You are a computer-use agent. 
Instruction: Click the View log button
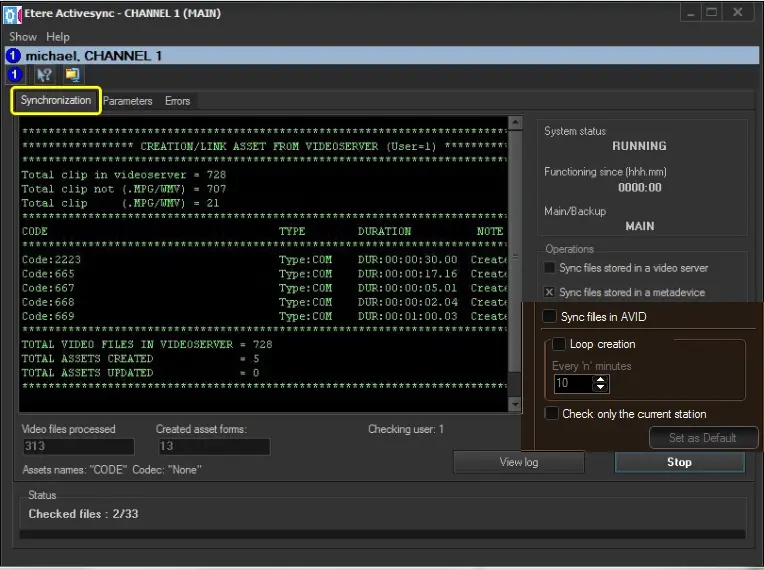pyautogui.click(x=518, y=462)
